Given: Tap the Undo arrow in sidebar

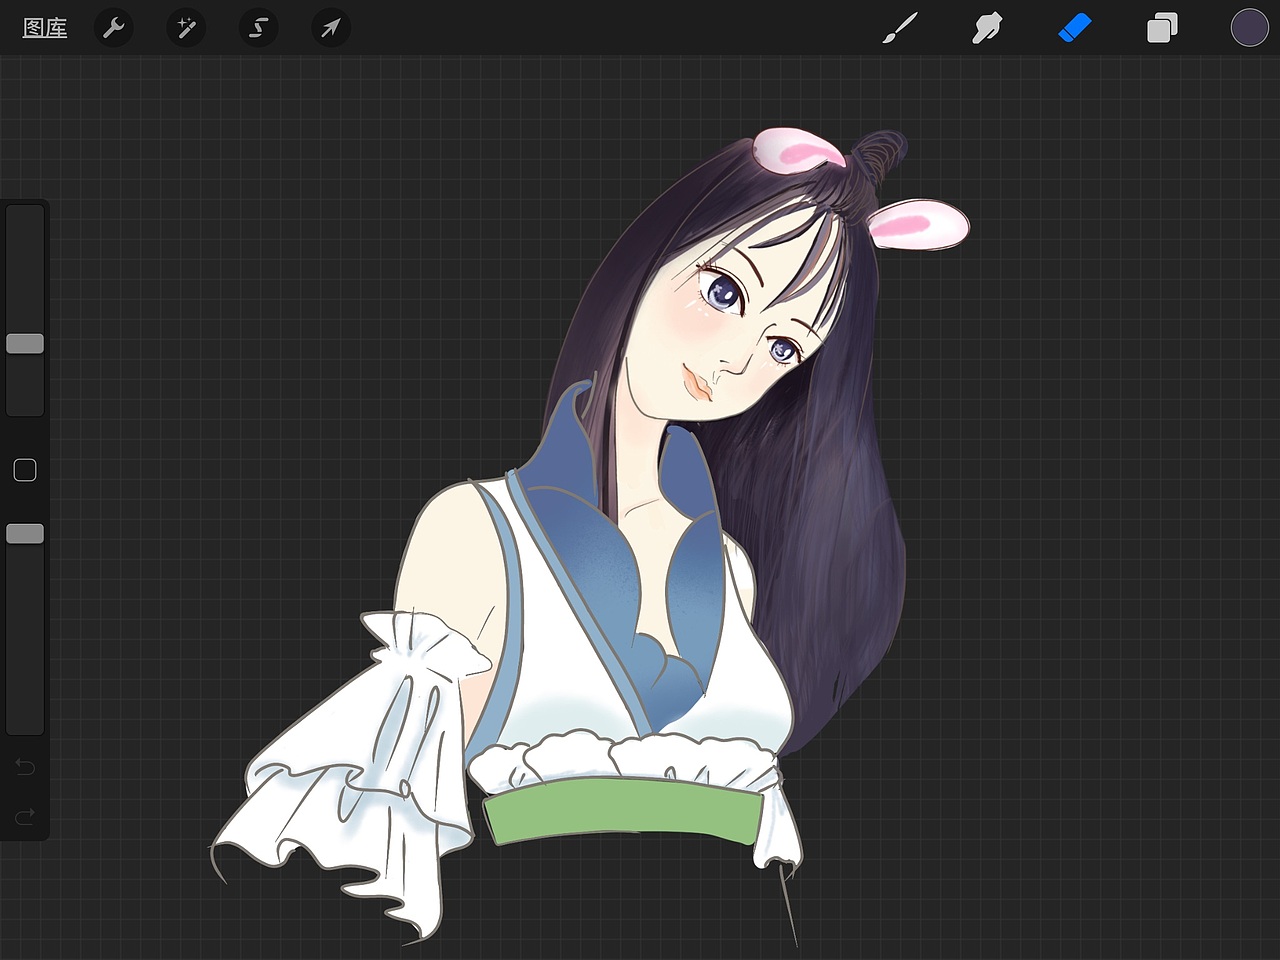Looking at the screenshot, I should (x=25, y=767).
